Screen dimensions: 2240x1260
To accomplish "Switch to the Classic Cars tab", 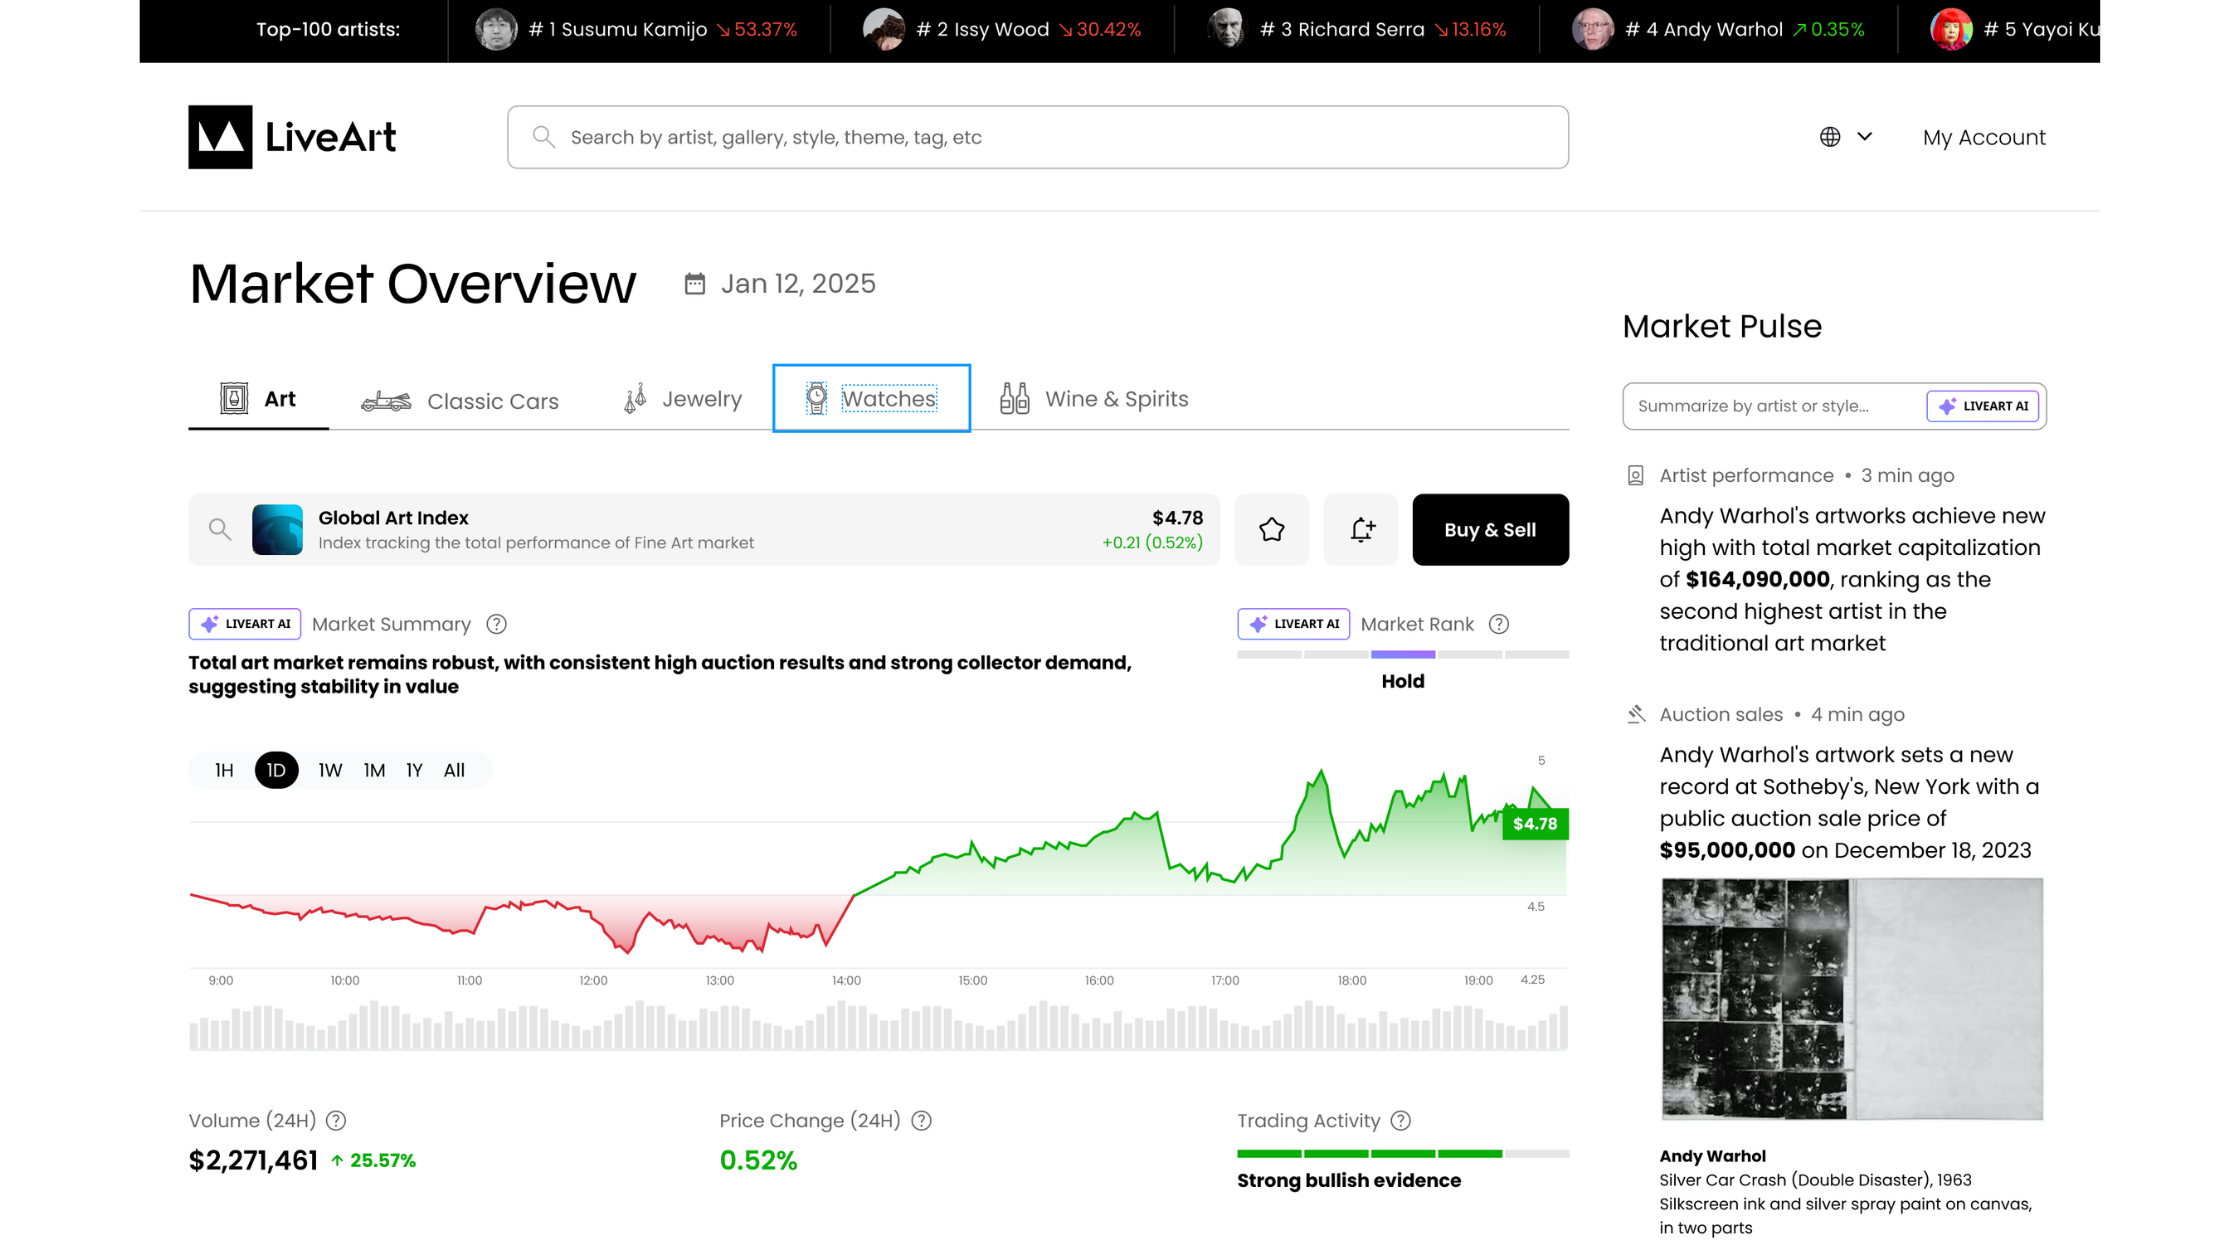I will pos(460,401).
